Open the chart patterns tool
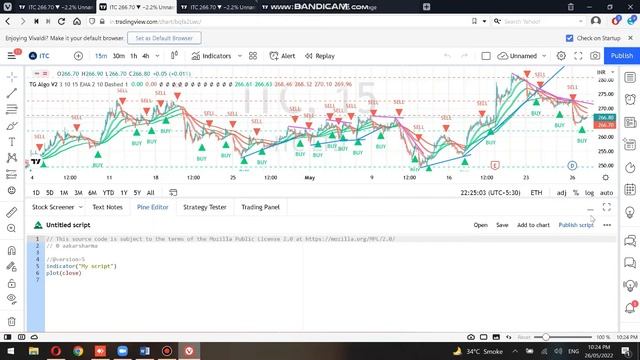 tap(12, 158)
